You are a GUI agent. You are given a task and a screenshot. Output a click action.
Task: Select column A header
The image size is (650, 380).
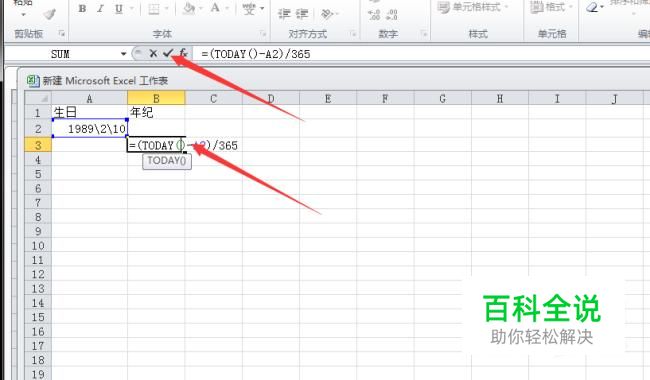tap(89, 99)
